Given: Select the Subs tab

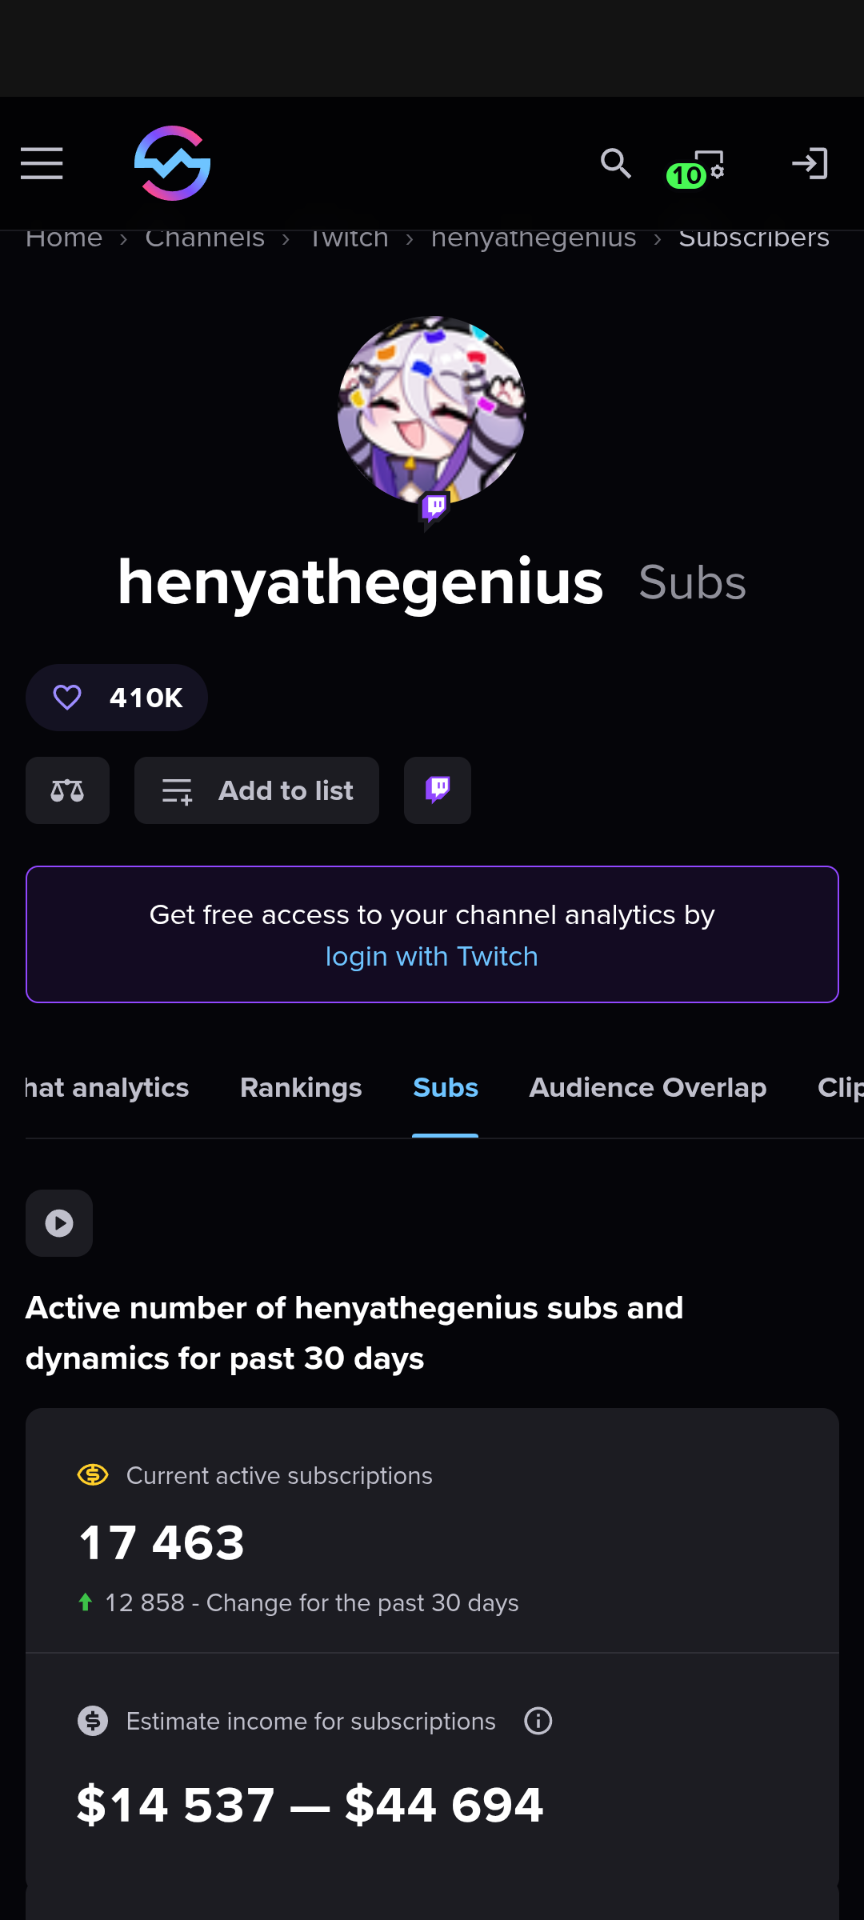Looking at the screenshot, I should pos(445,1088).
